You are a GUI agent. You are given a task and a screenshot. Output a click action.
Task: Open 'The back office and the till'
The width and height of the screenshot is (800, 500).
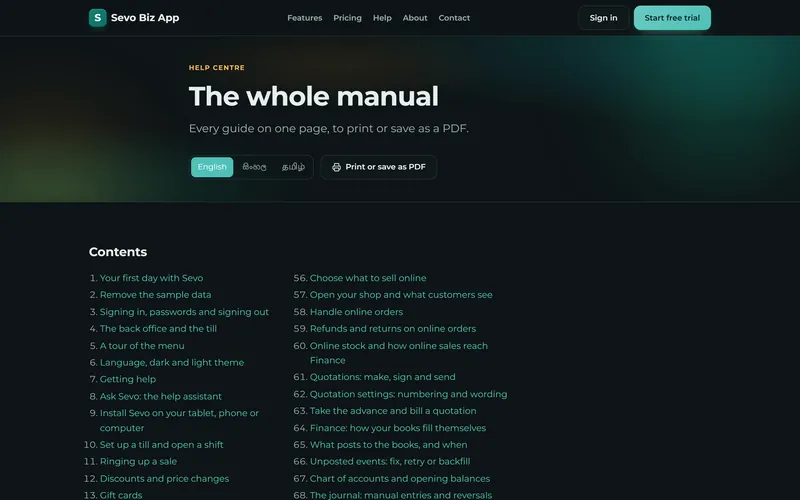pyautogui.click(x=158, y=329)
